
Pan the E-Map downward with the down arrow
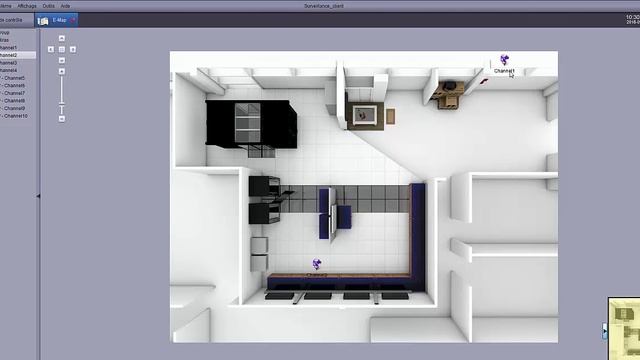62,60
